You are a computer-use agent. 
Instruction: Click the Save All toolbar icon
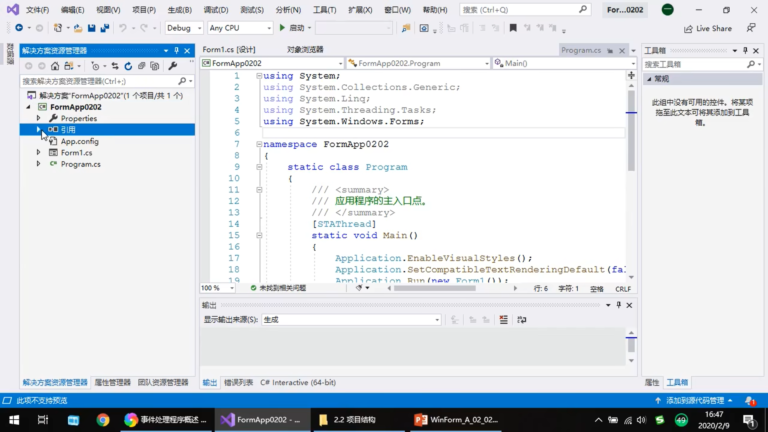tap(105, 28)
